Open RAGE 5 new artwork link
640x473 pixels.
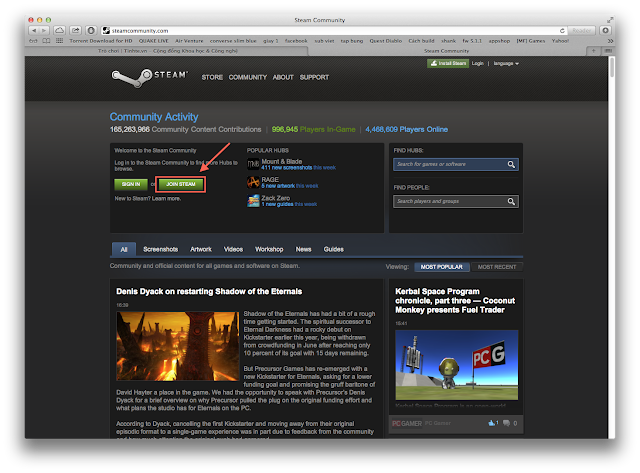coord(278,186)
